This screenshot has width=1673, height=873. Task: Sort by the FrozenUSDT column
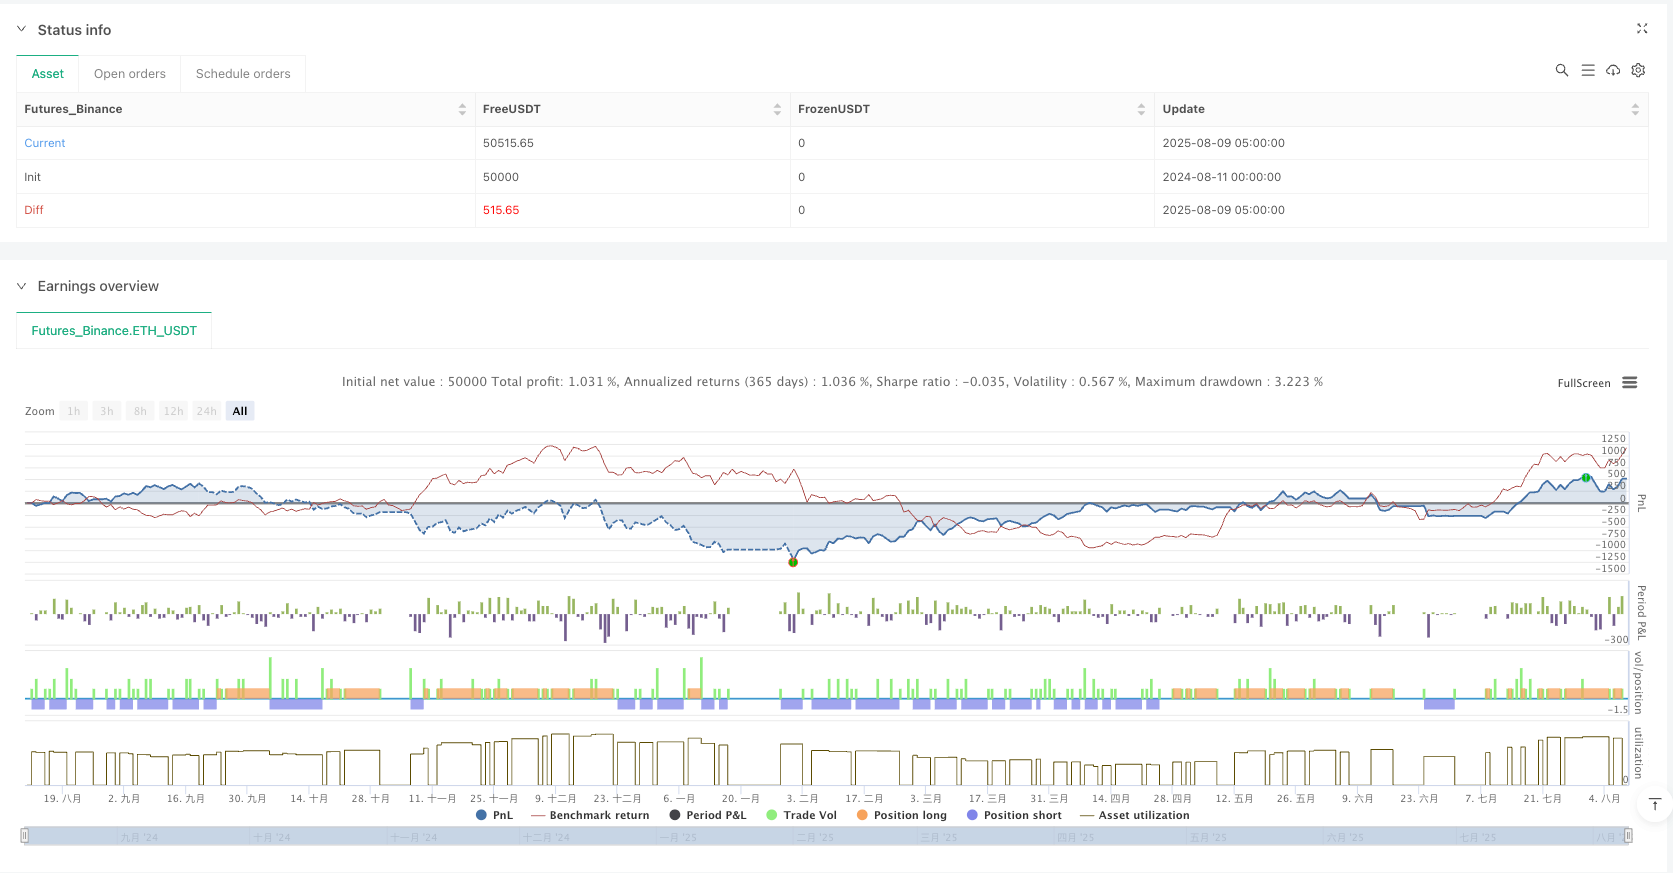point(1141,109)
